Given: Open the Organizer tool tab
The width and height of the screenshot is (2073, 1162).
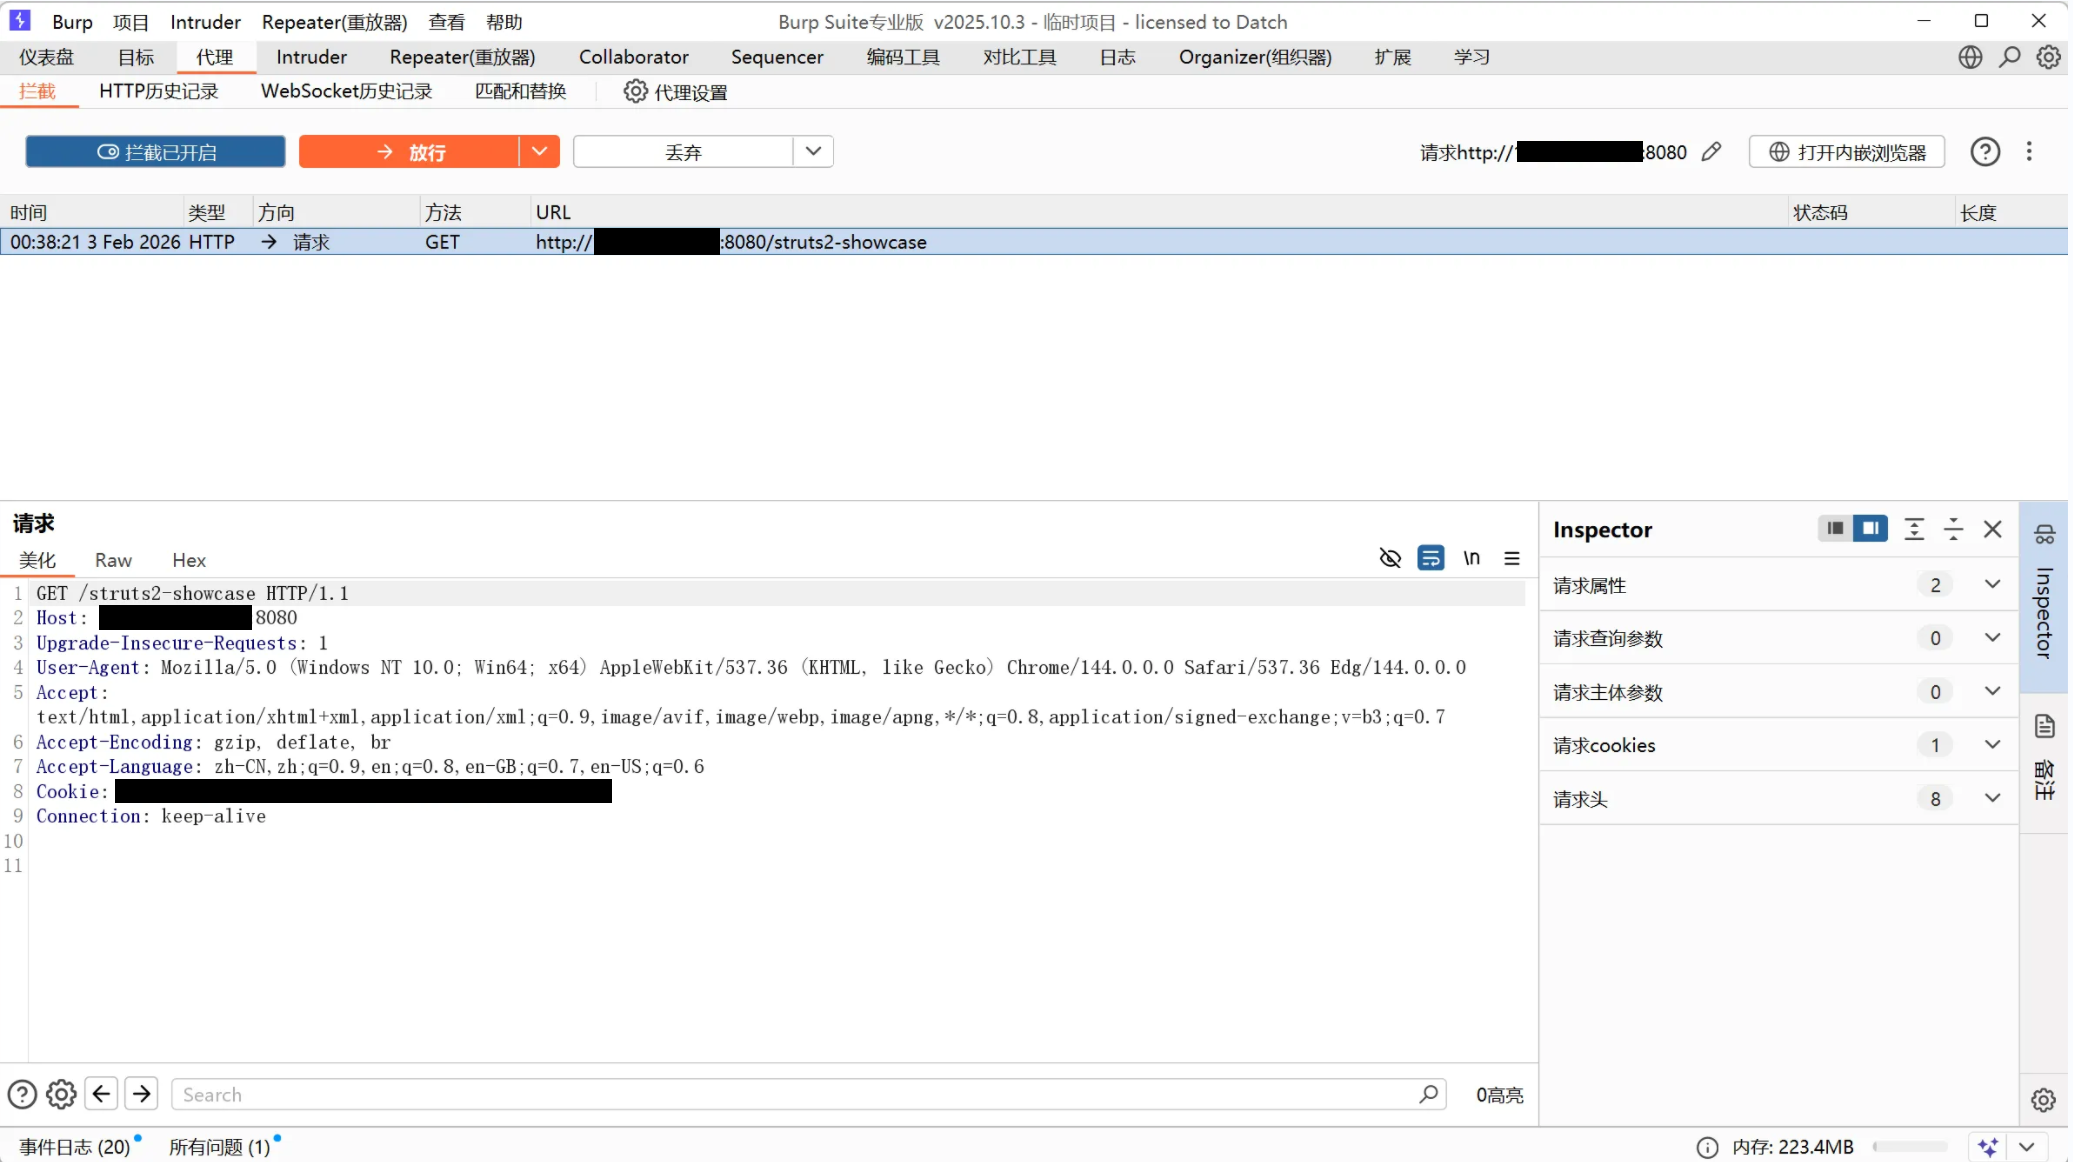Looking at the screenshot, I should click(x=1255, y=57).
